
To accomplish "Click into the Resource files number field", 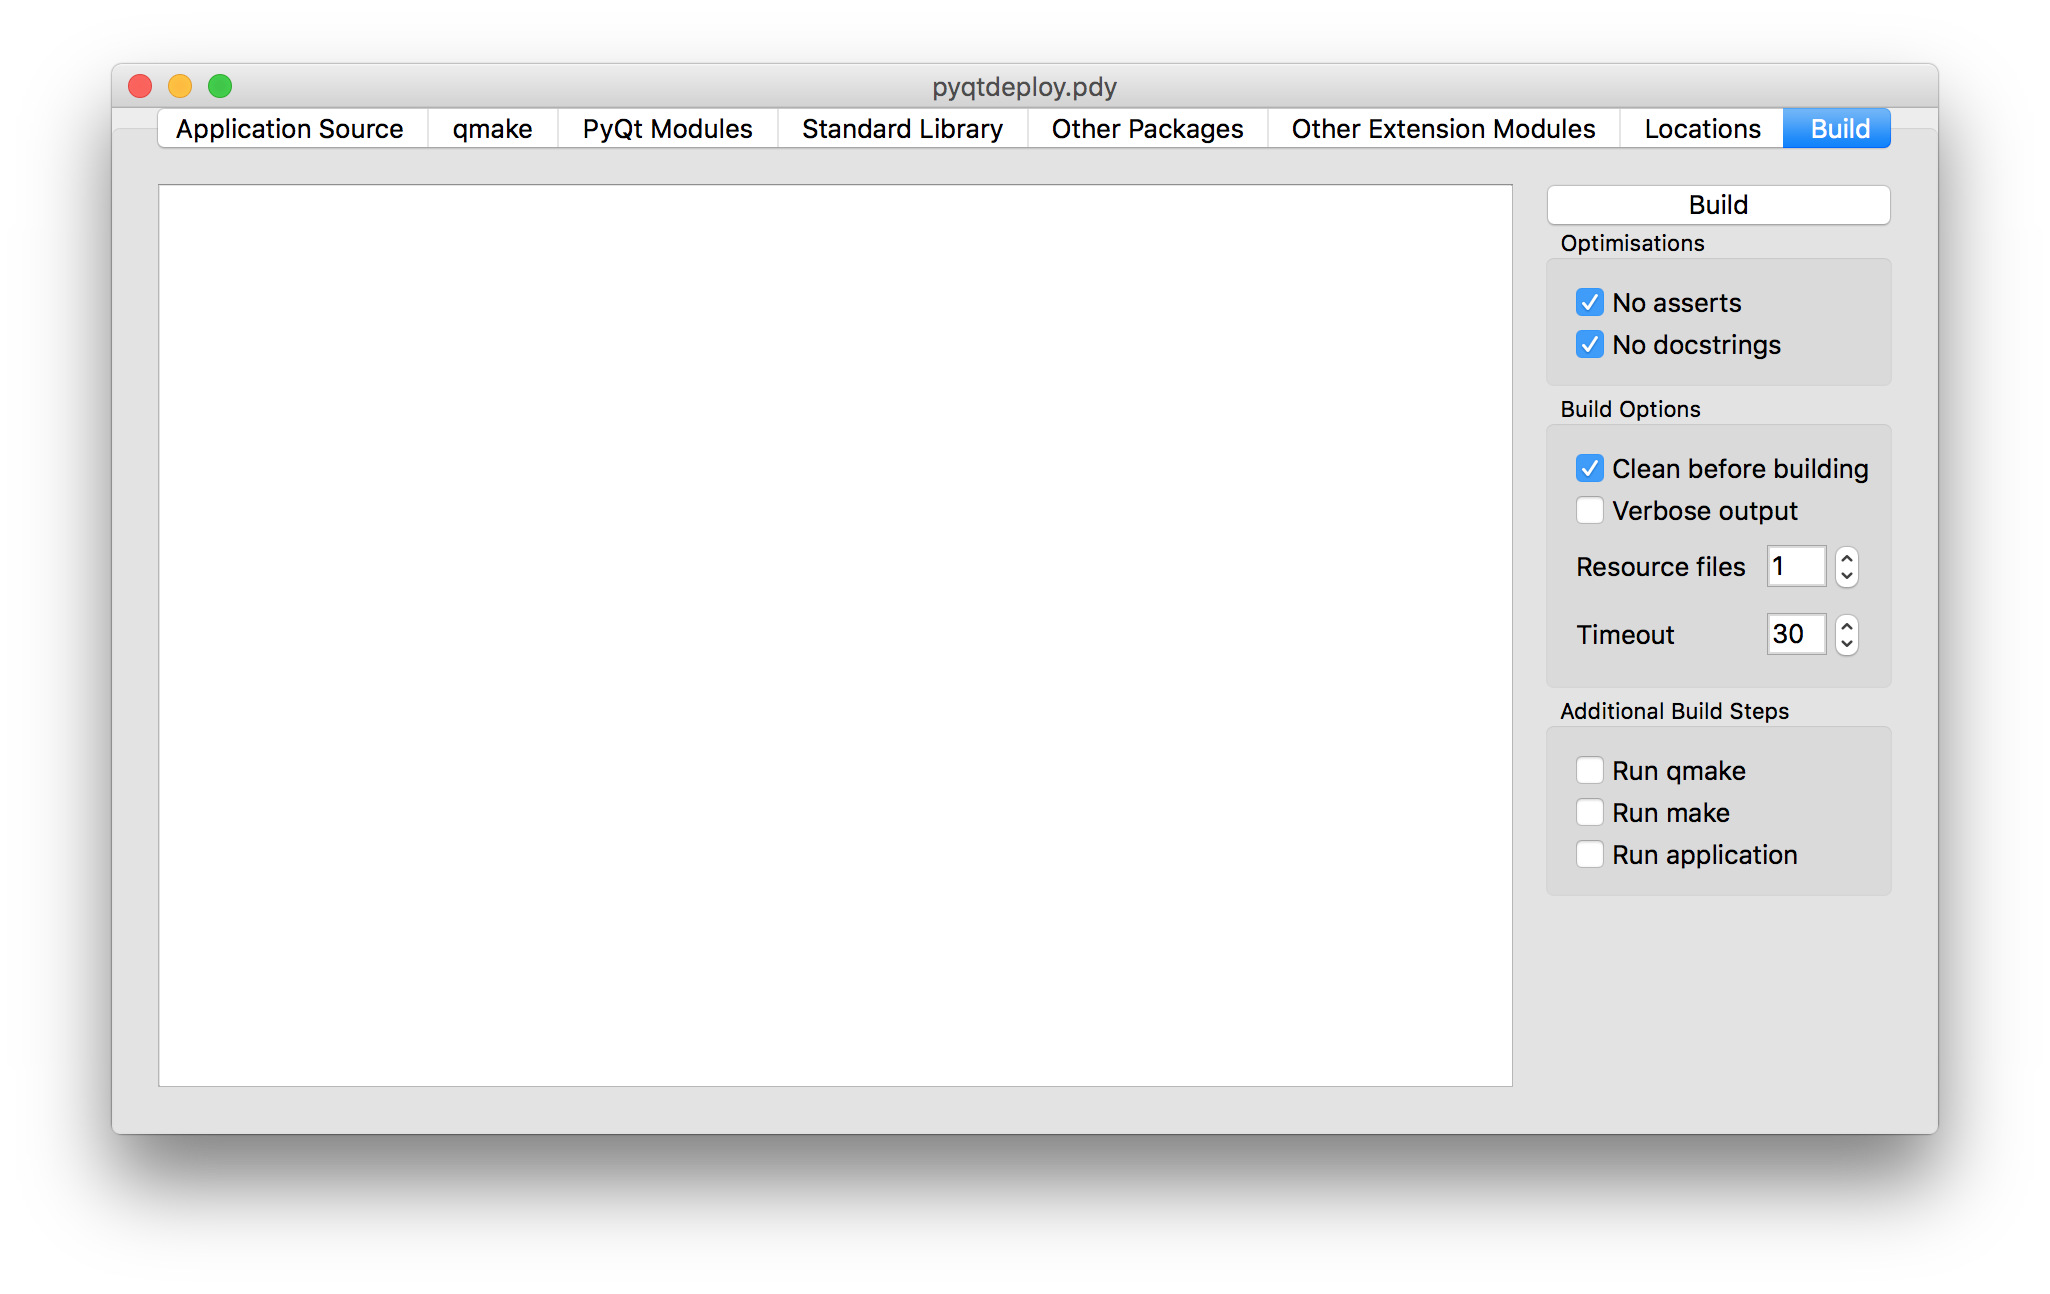I will 1796,566.
